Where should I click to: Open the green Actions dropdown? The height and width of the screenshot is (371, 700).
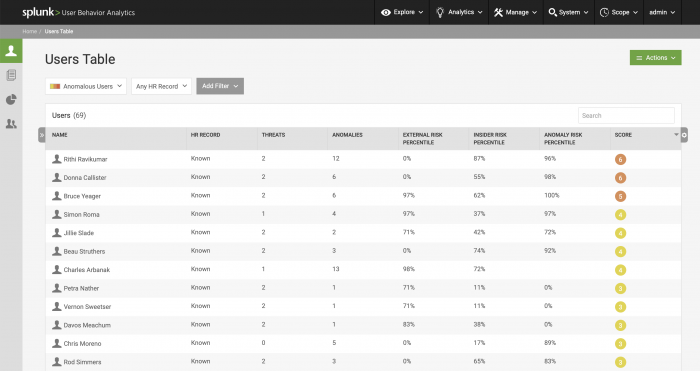point(655,58)
